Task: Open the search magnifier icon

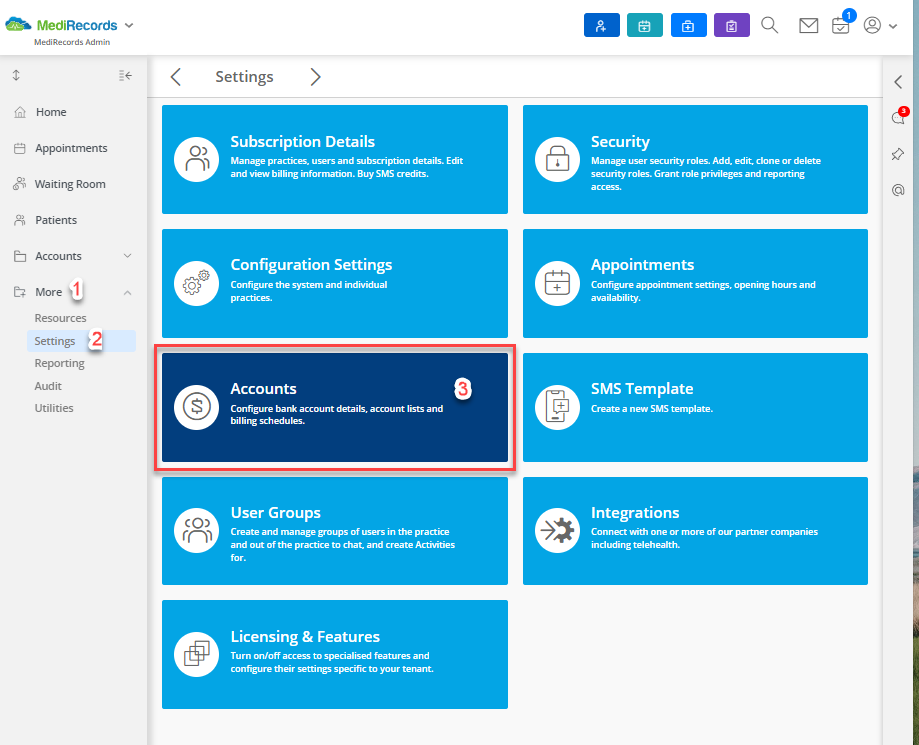Action: click(770, 25)
